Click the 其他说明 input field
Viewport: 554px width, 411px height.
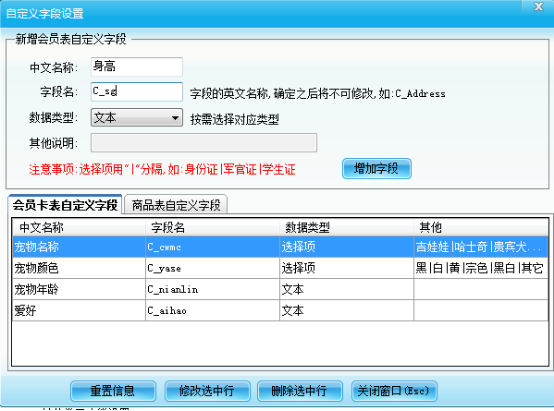tap(204, 143)
